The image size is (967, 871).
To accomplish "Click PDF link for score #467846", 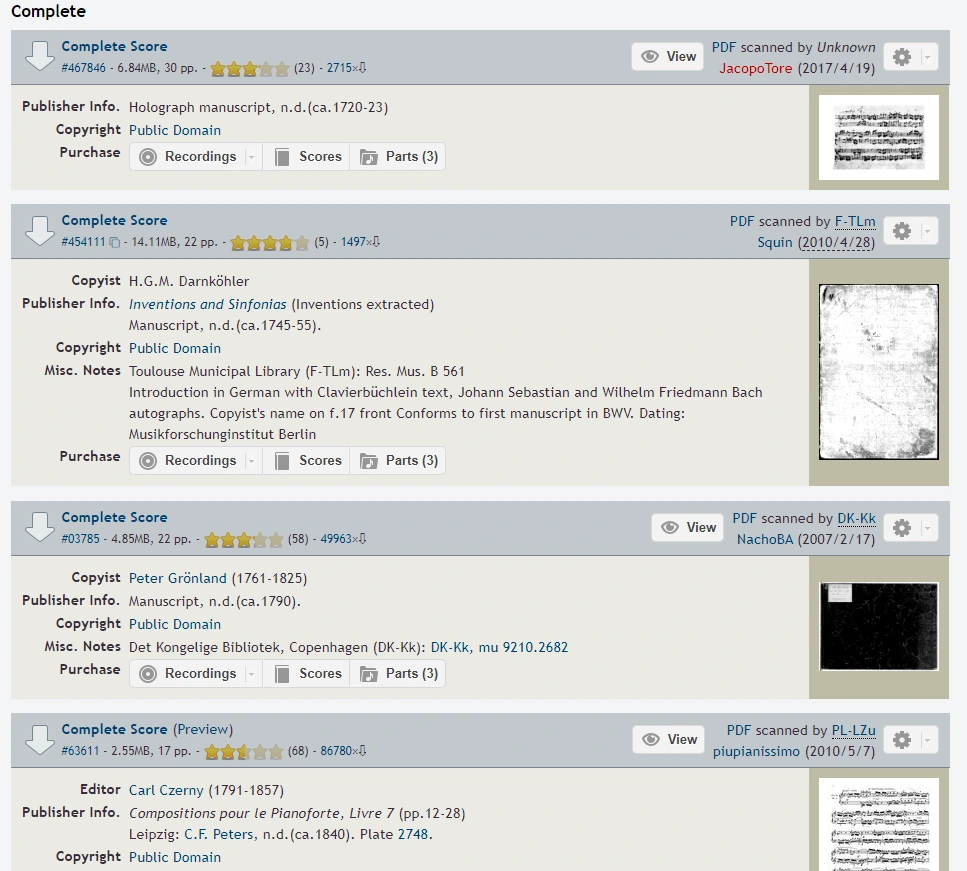I will pyautogui.click(x=724, y=47).
